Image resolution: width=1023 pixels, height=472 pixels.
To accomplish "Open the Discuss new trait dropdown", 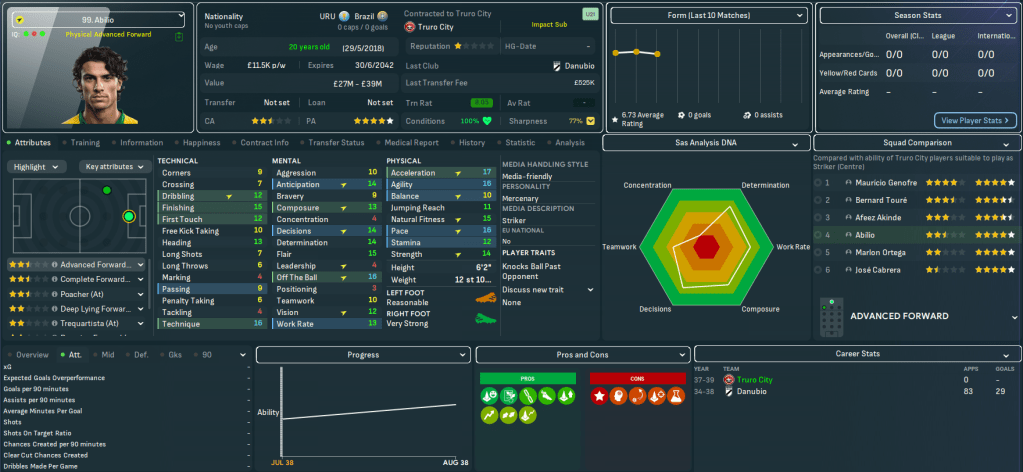I will click(548, 289).
